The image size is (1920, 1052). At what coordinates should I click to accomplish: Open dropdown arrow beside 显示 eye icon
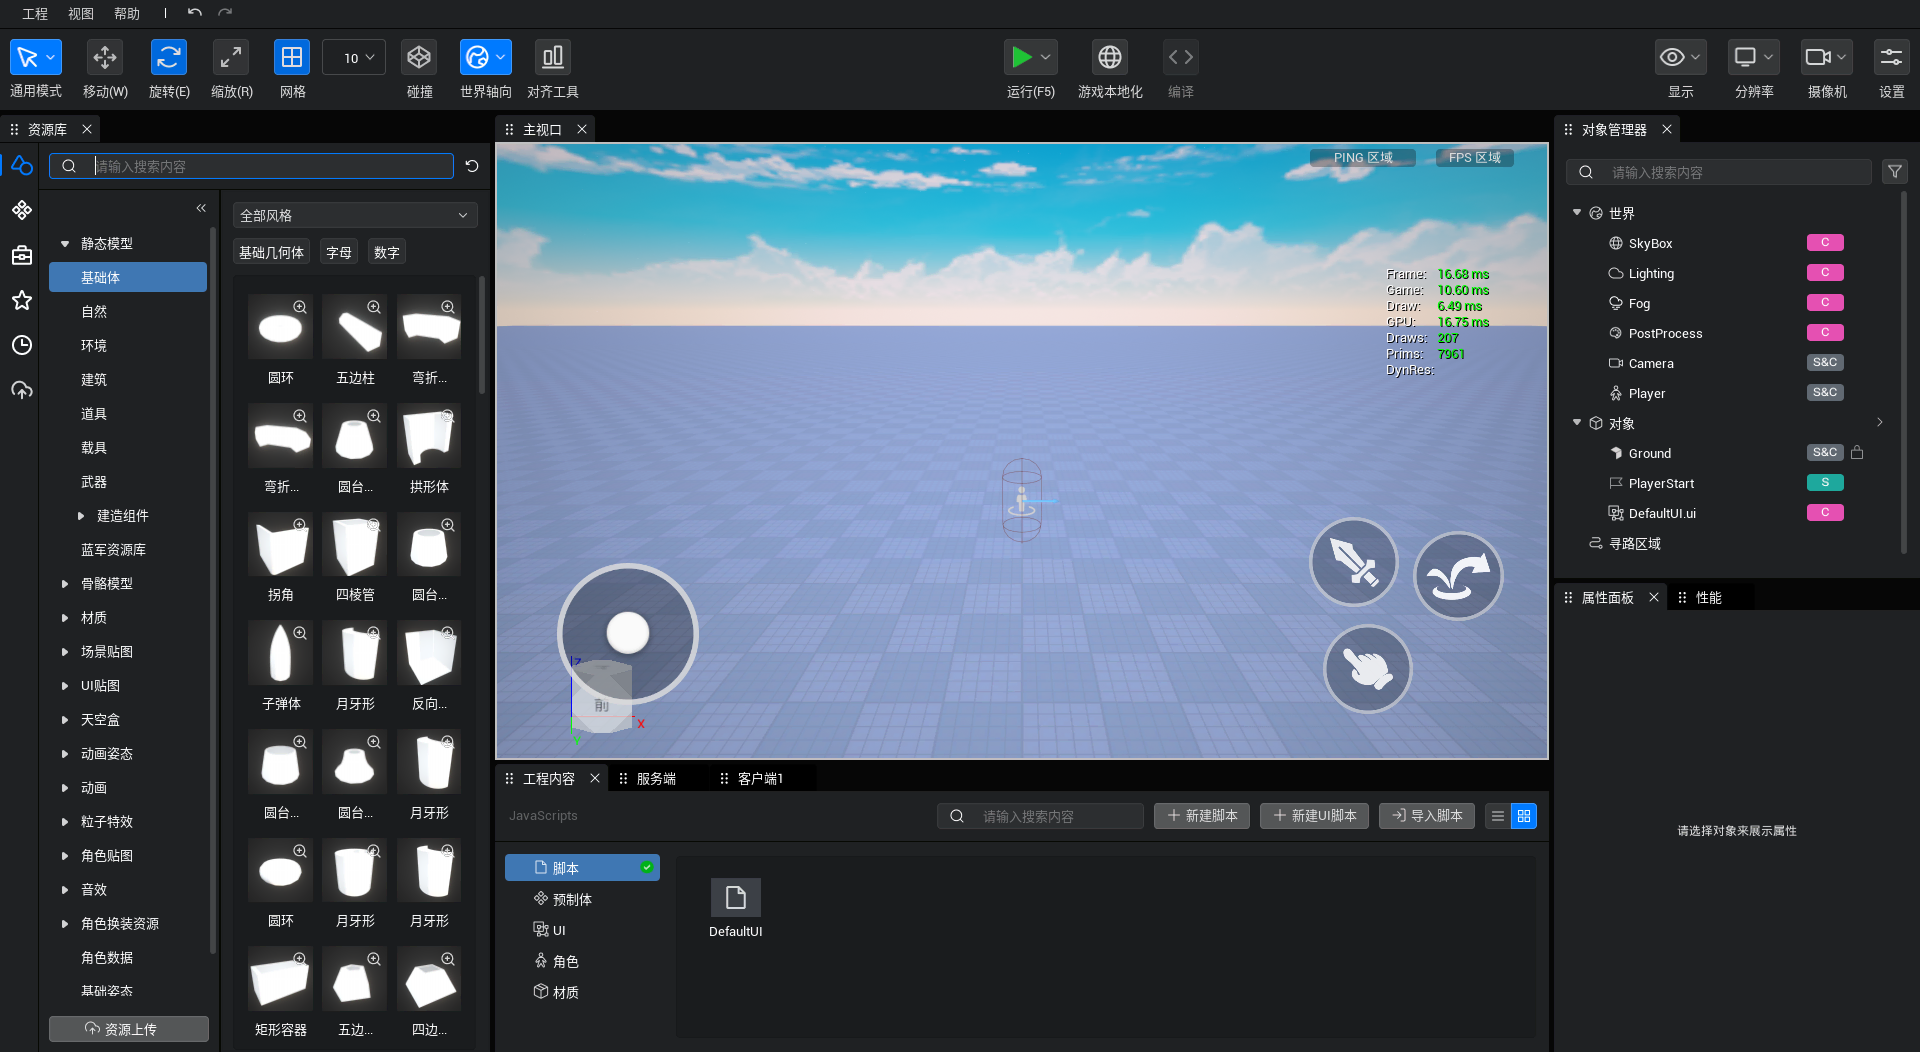(1696, 58)
